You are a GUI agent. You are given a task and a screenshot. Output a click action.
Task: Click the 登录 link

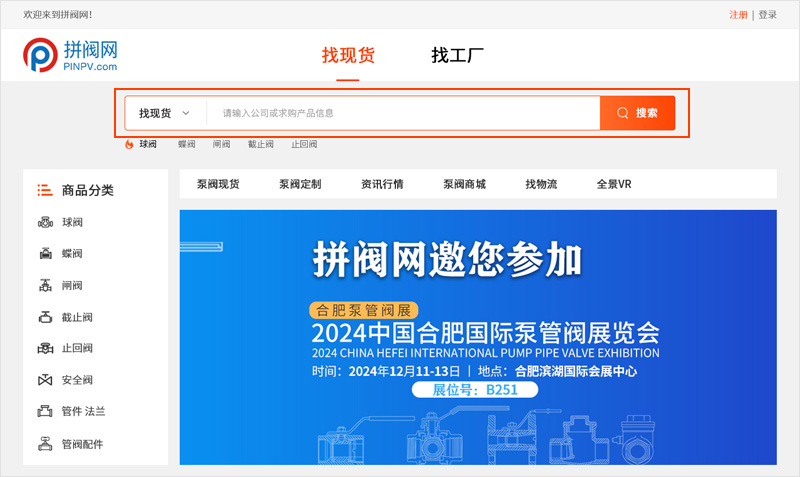767,15
